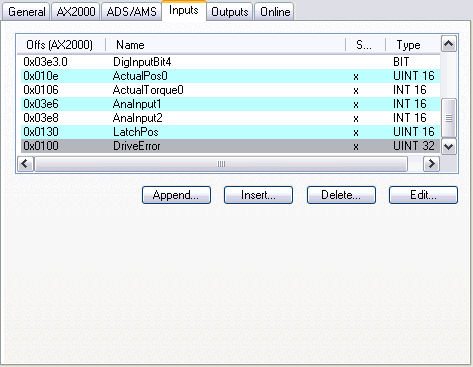Click the INT 16 type of ActualTorque0
This screenshot has width=473, height=367.
click(410, 90)
